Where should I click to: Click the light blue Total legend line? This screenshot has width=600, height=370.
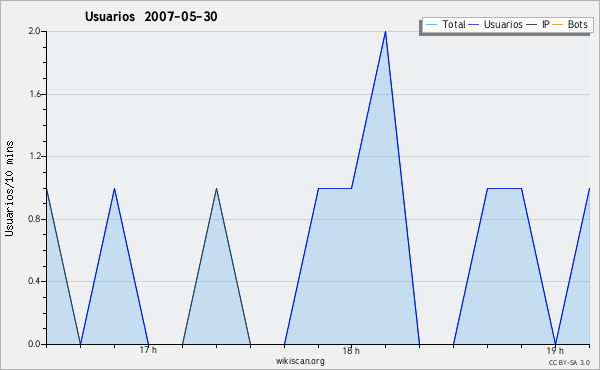tap(431, 25)
